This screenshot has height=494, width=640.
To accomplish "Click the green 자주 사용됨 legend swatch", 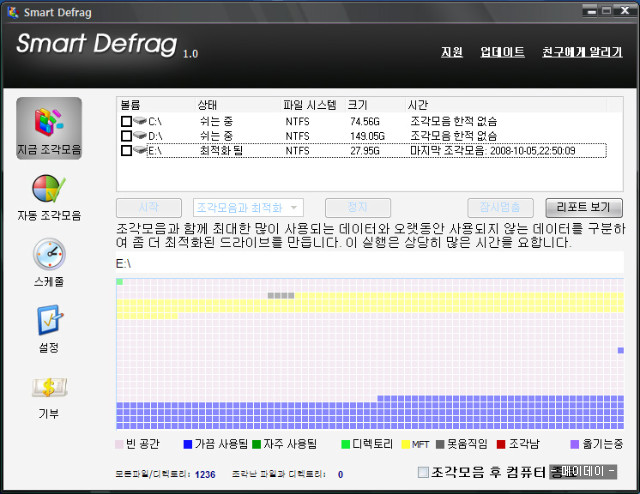I will pos(257,444).
